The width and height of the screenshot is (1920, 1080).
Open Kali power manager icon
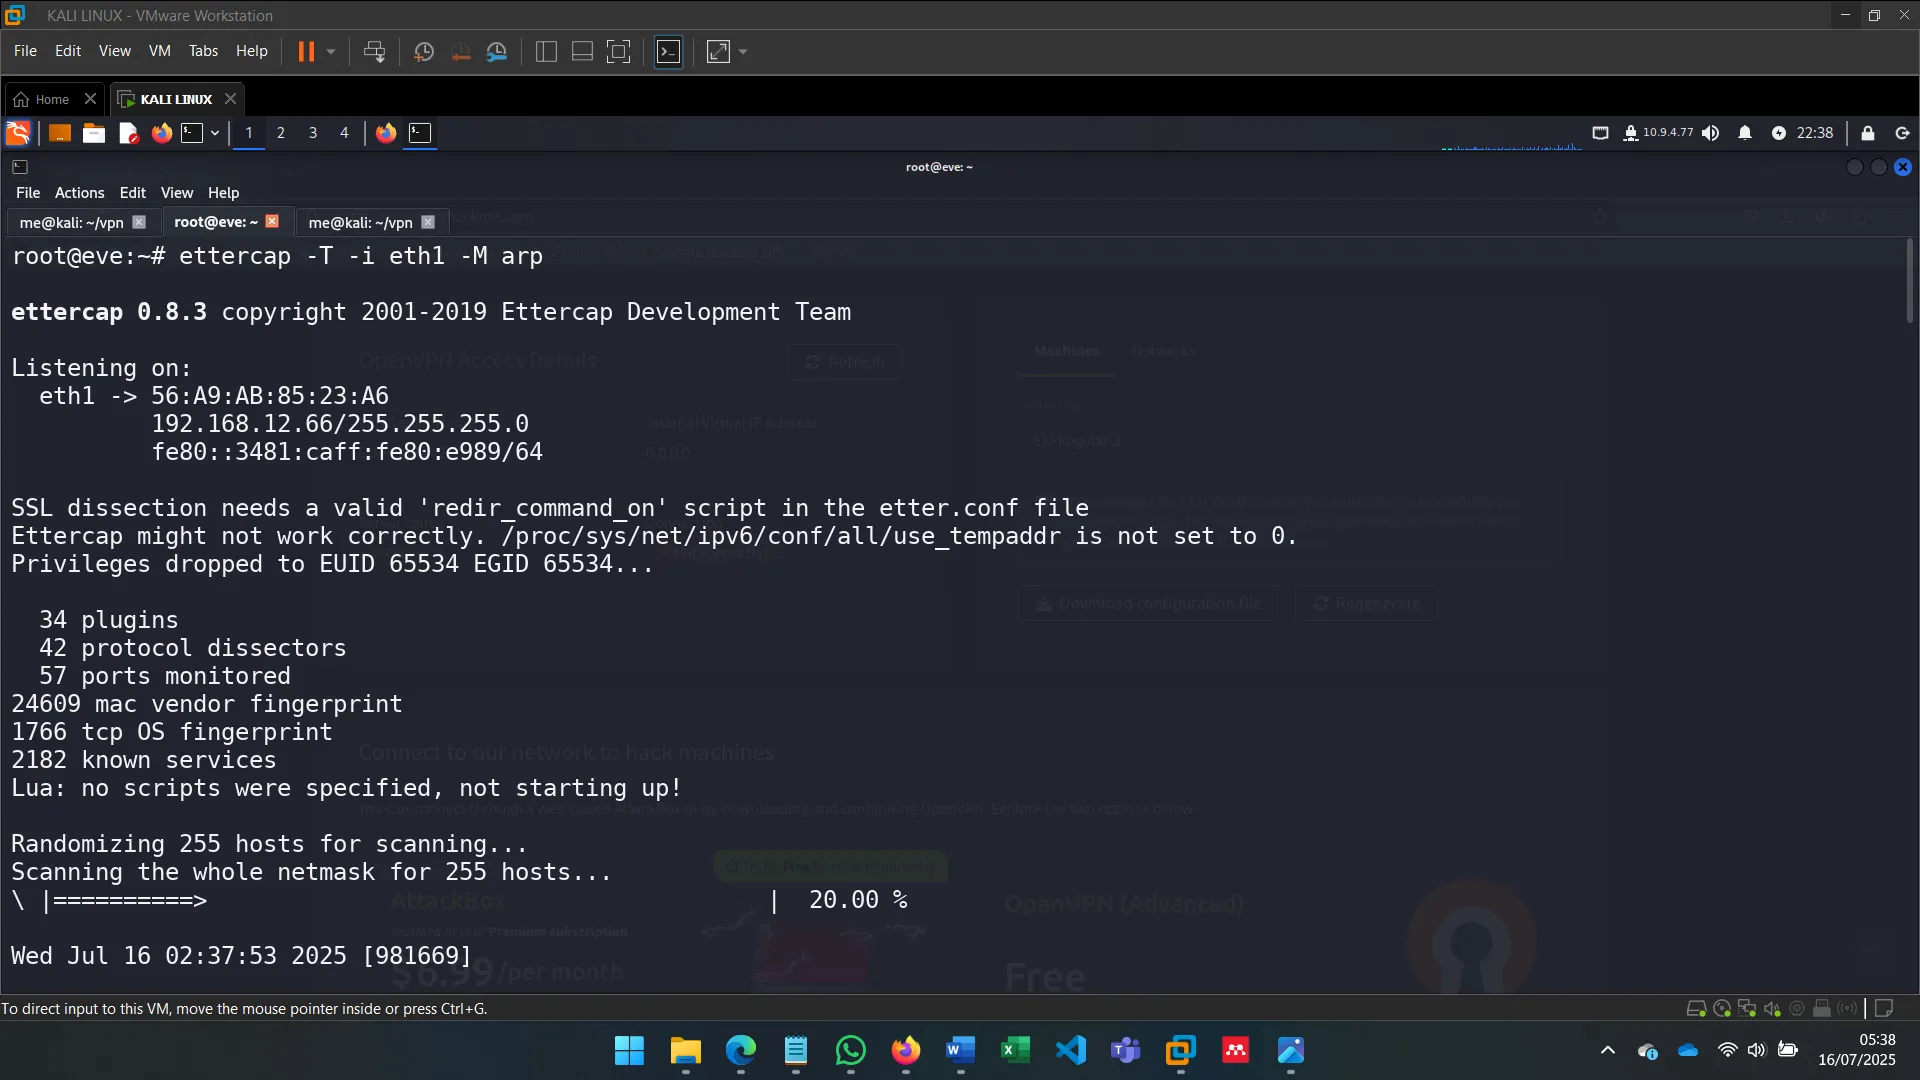(1779, 133)
